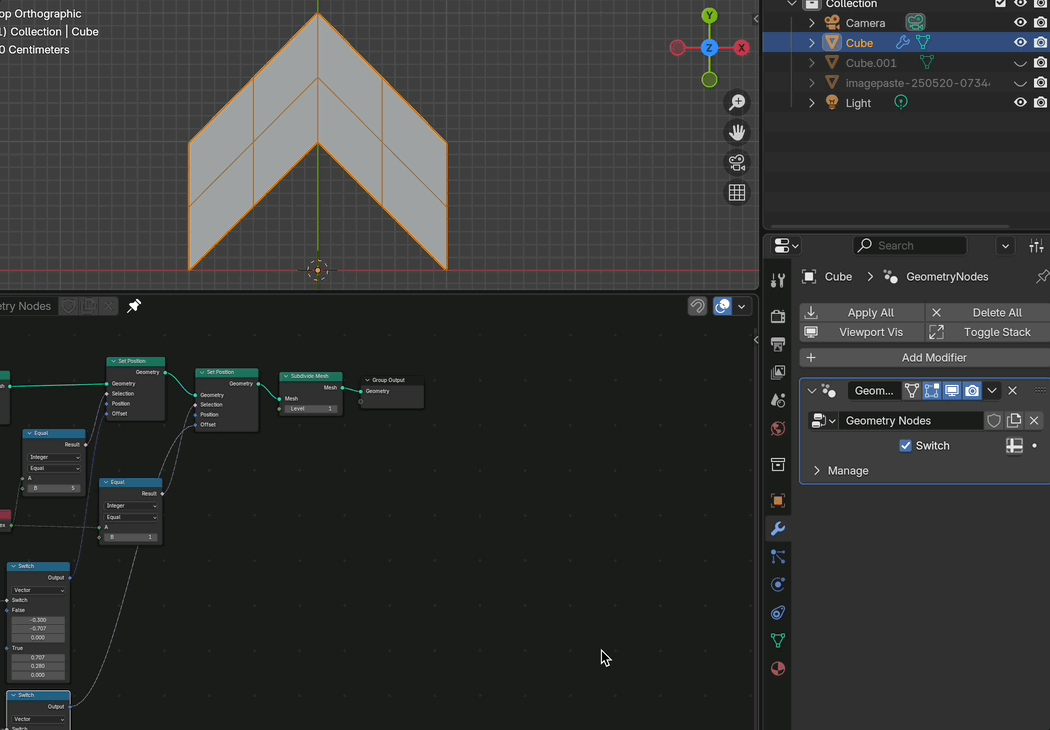Open the modifier extra options dropdown arrow
1050x730 pixels.
coord(992,390)
